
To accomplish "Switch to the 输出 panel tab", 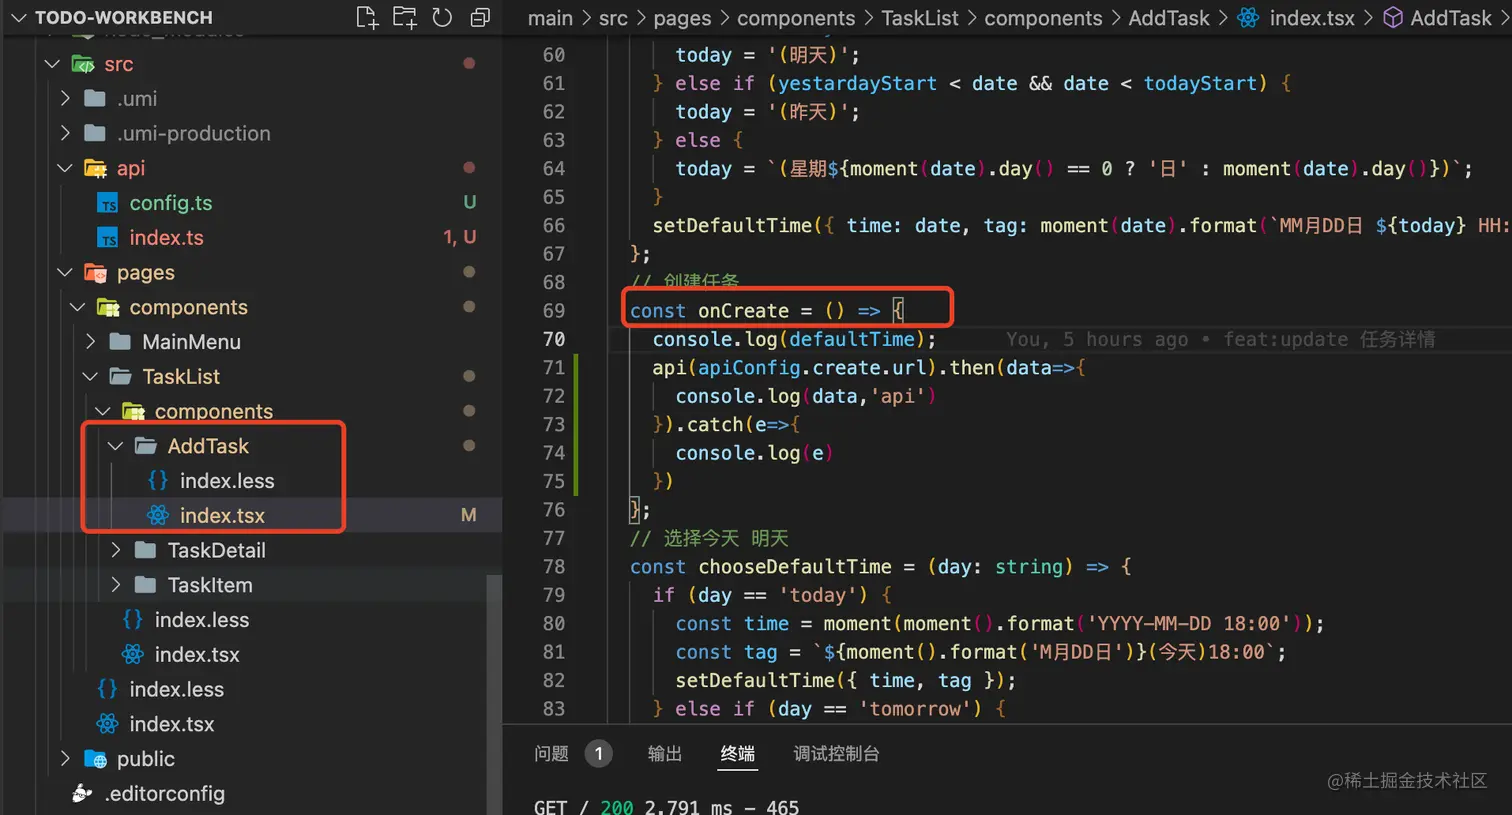I will coord(665,754).
